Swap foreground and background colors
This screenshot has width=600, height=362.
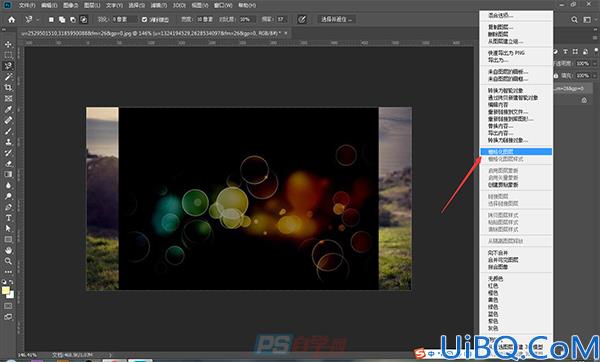pos(11,282)
